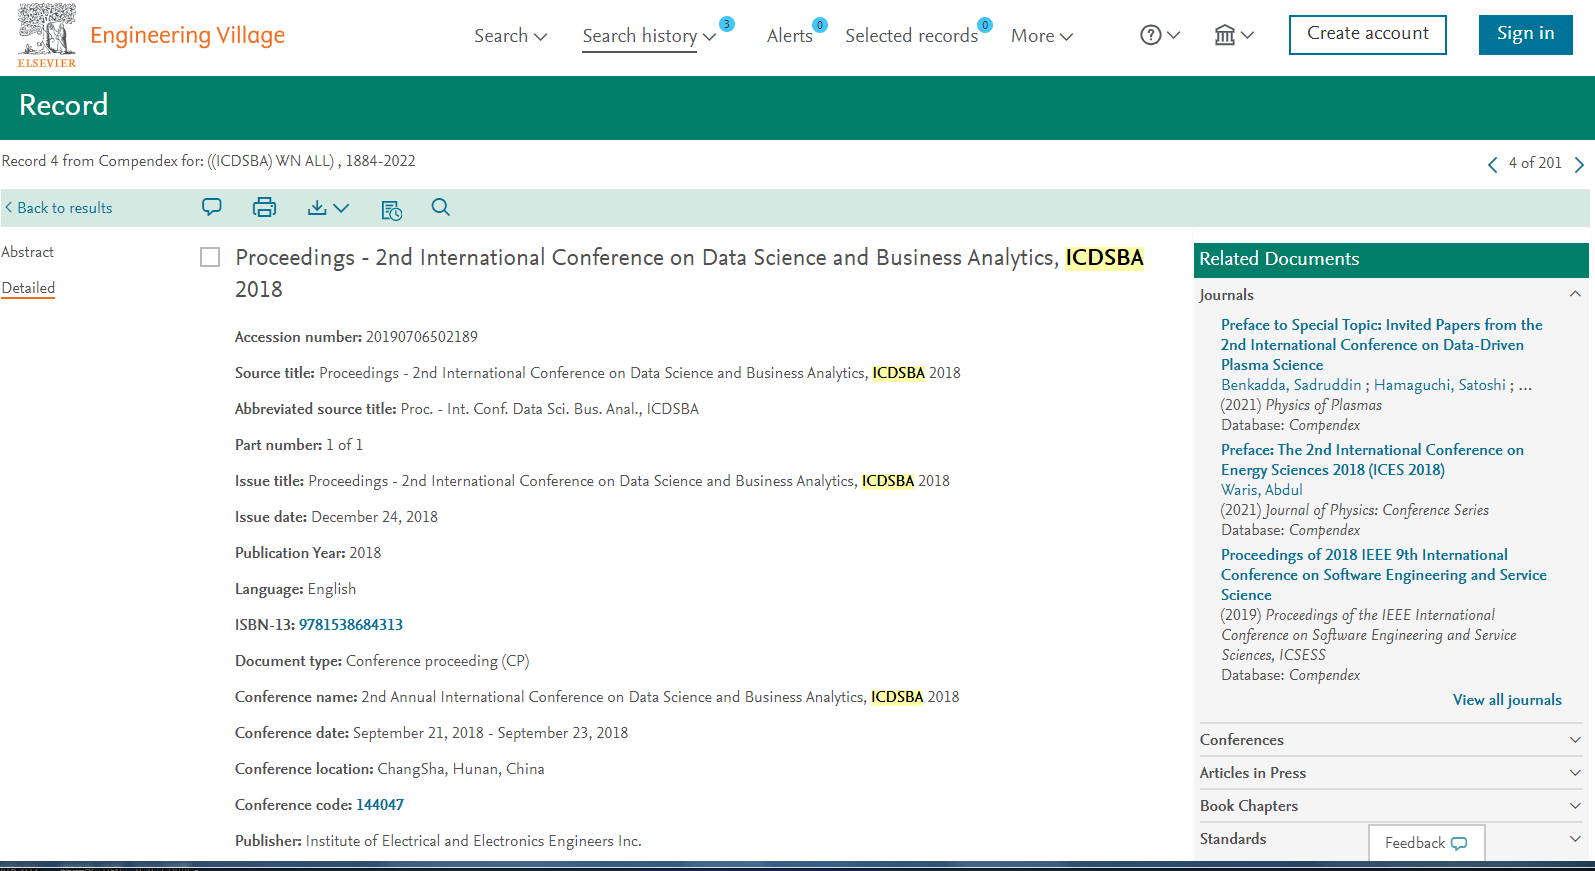Open Conference code 144047 link
Image resolution: width=1595 pixels, height=871 pixels.
pos(380,805)
